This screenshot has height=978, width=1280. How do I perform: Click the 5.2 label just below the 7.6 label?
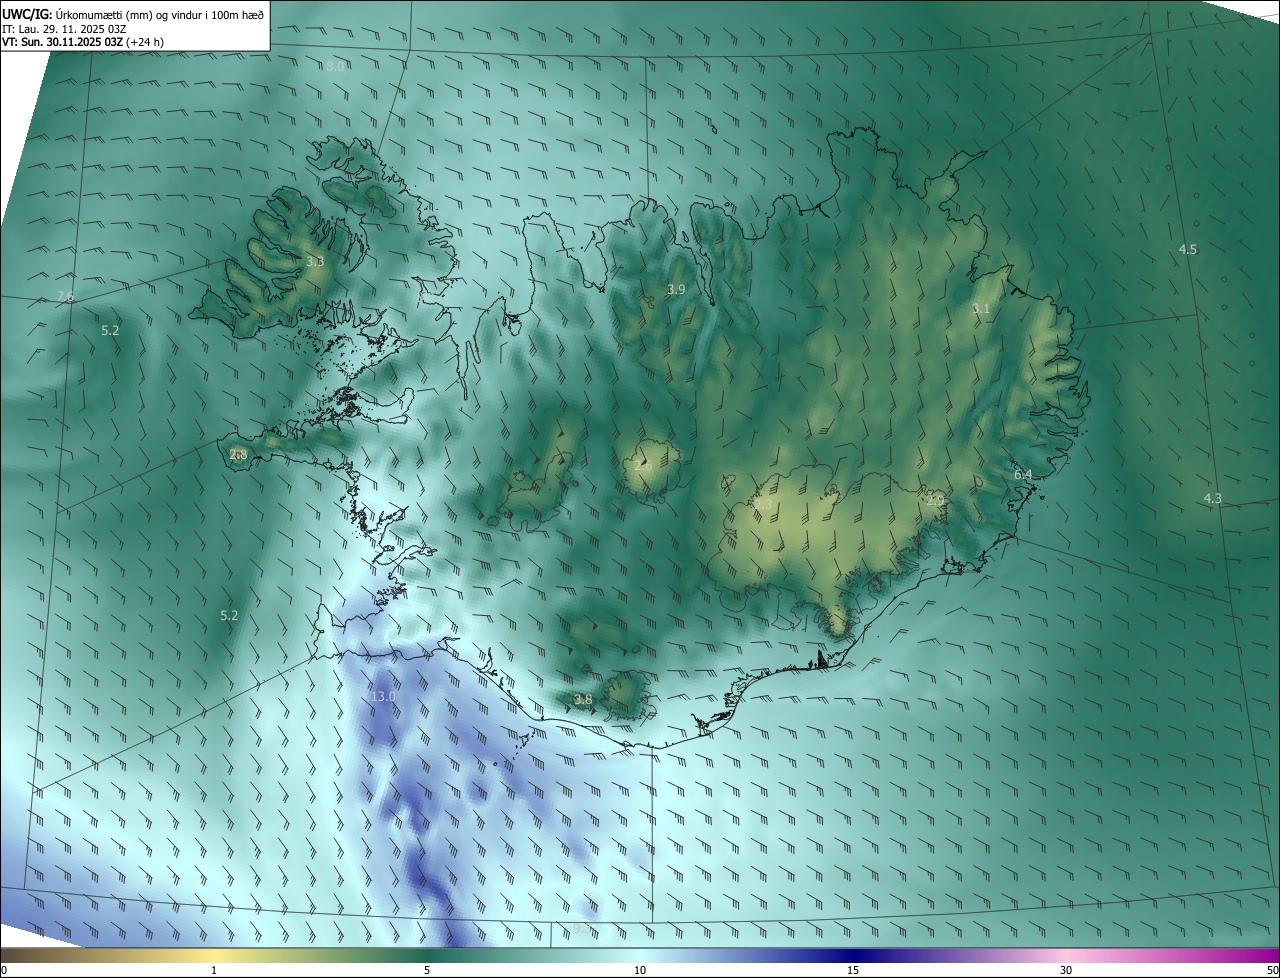(110, 330)
